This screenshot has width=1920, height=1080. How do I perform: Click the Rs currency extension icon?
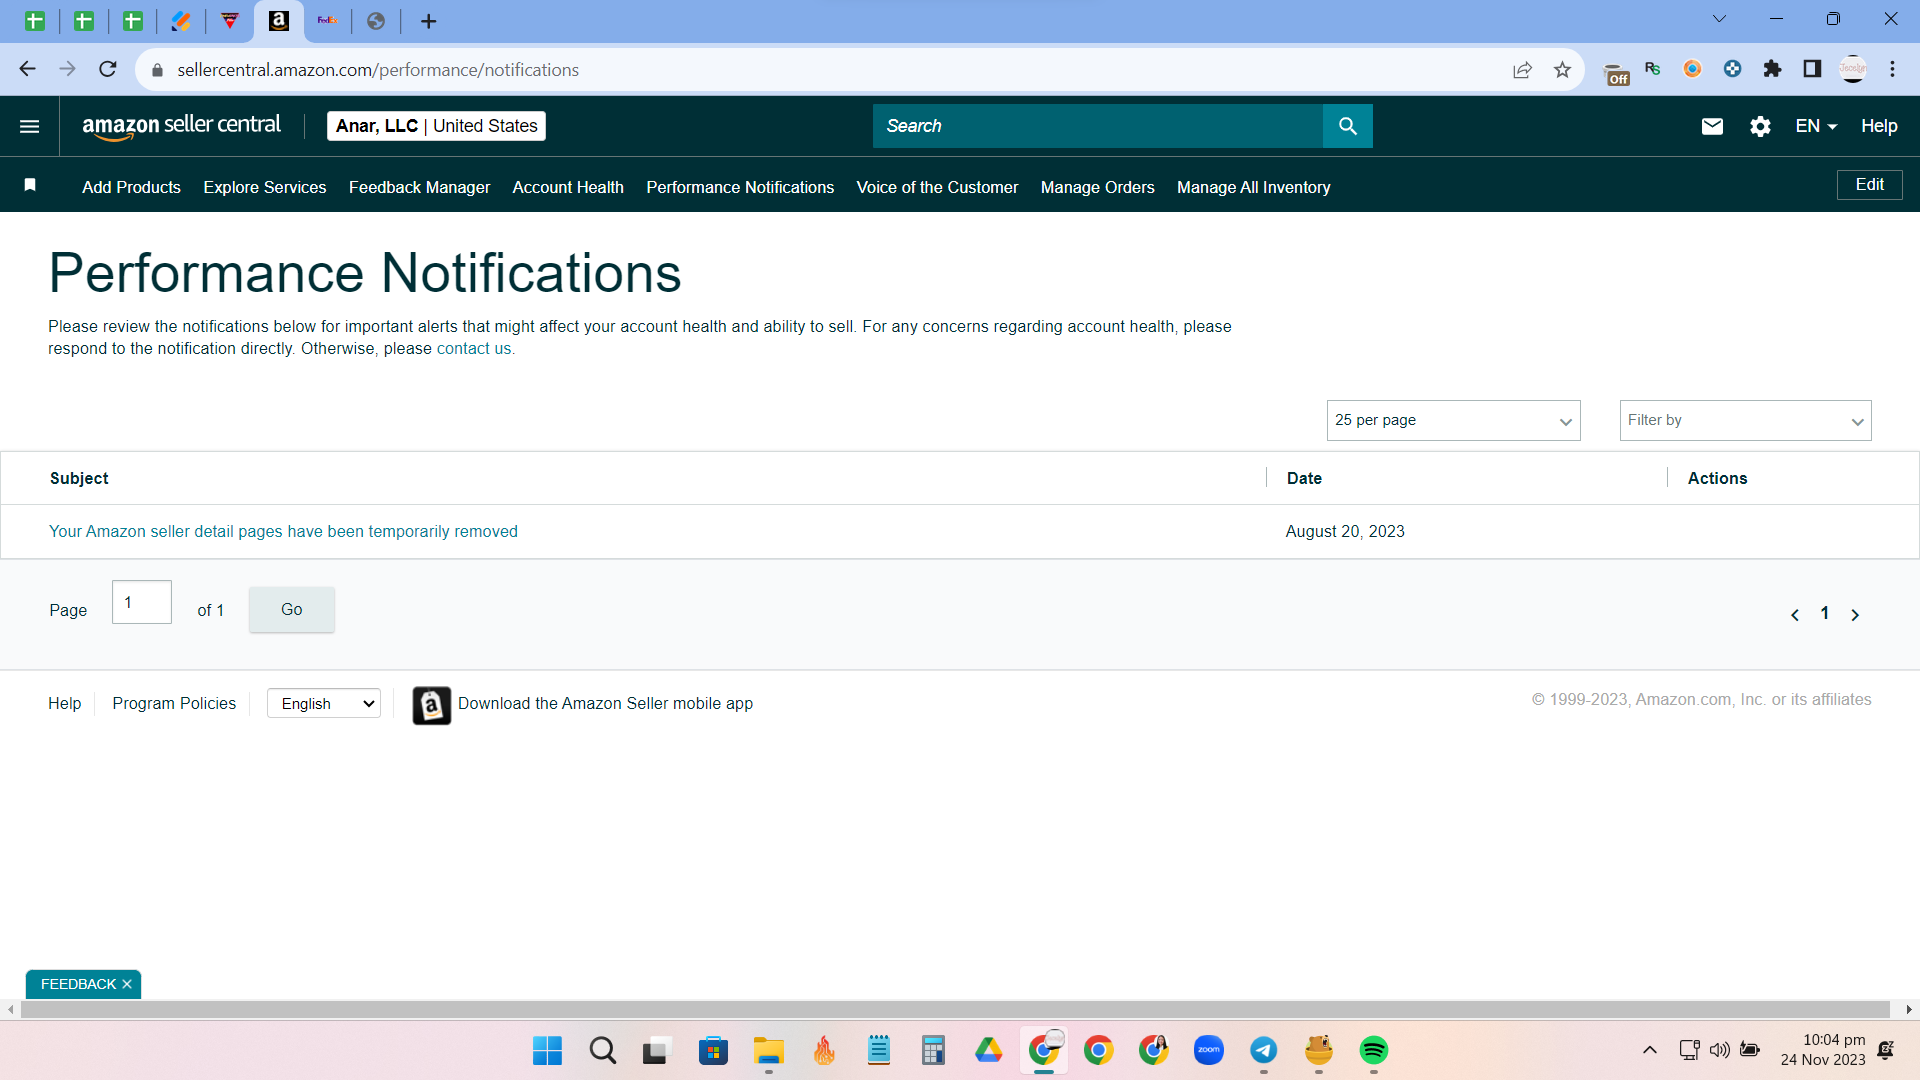pyautogui.click(x=1652, y=69)
